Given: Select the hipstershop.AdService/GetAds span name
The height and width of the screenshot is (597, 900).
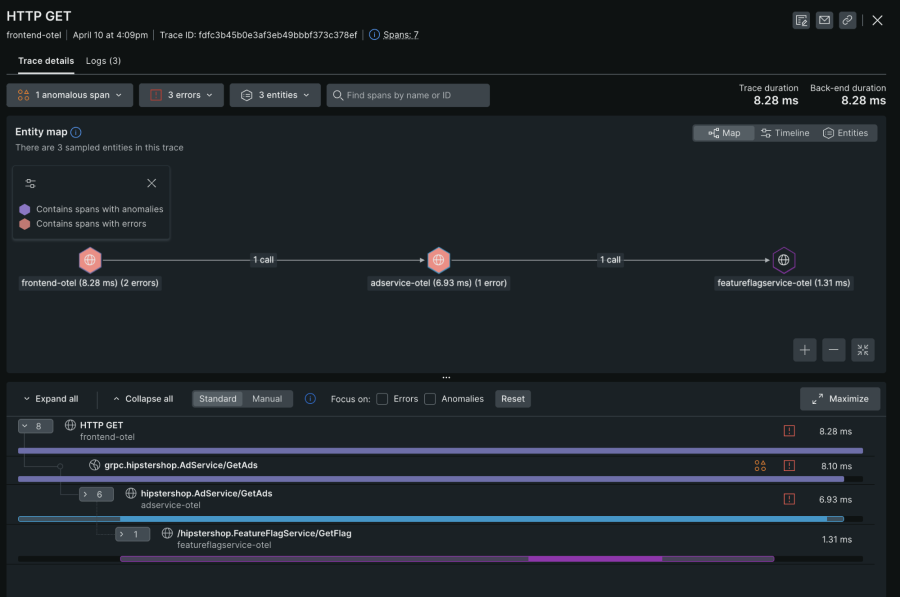Looking at the screenshot, I should pos(207,493).
